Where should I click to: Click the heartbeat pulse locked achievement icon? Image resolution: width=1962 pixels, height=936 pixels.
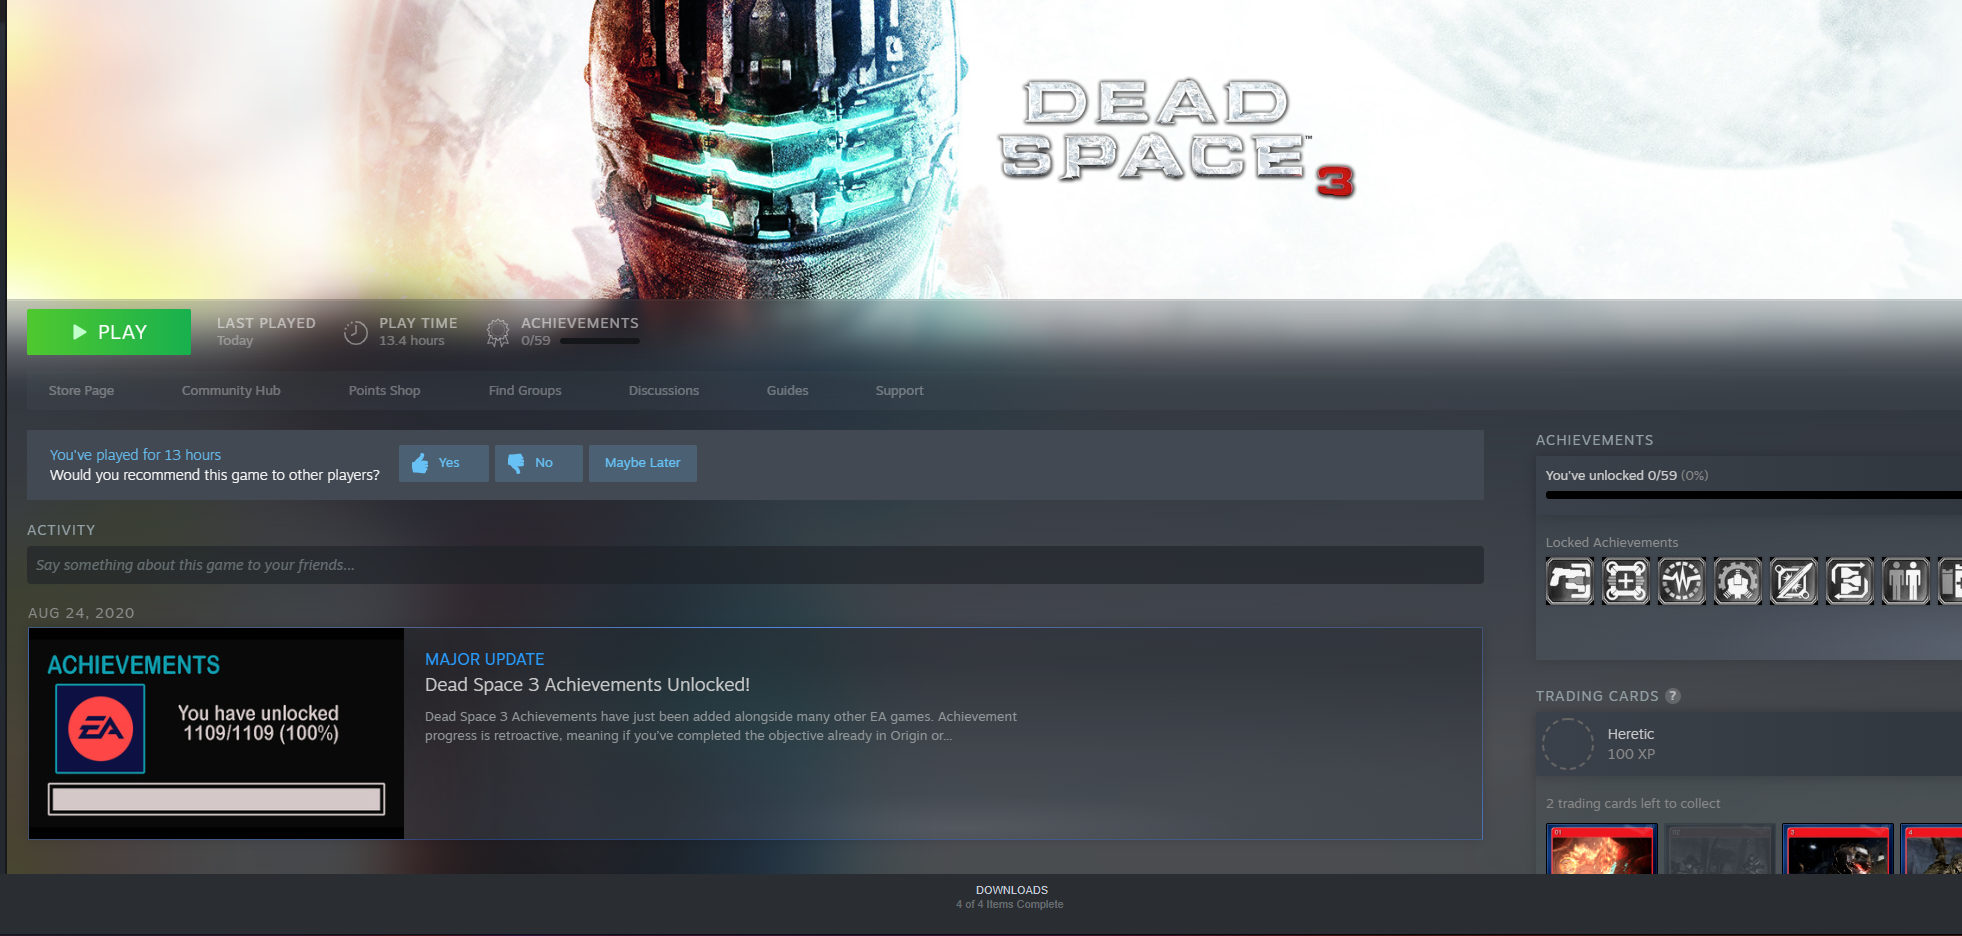[x=1682, y=581]
